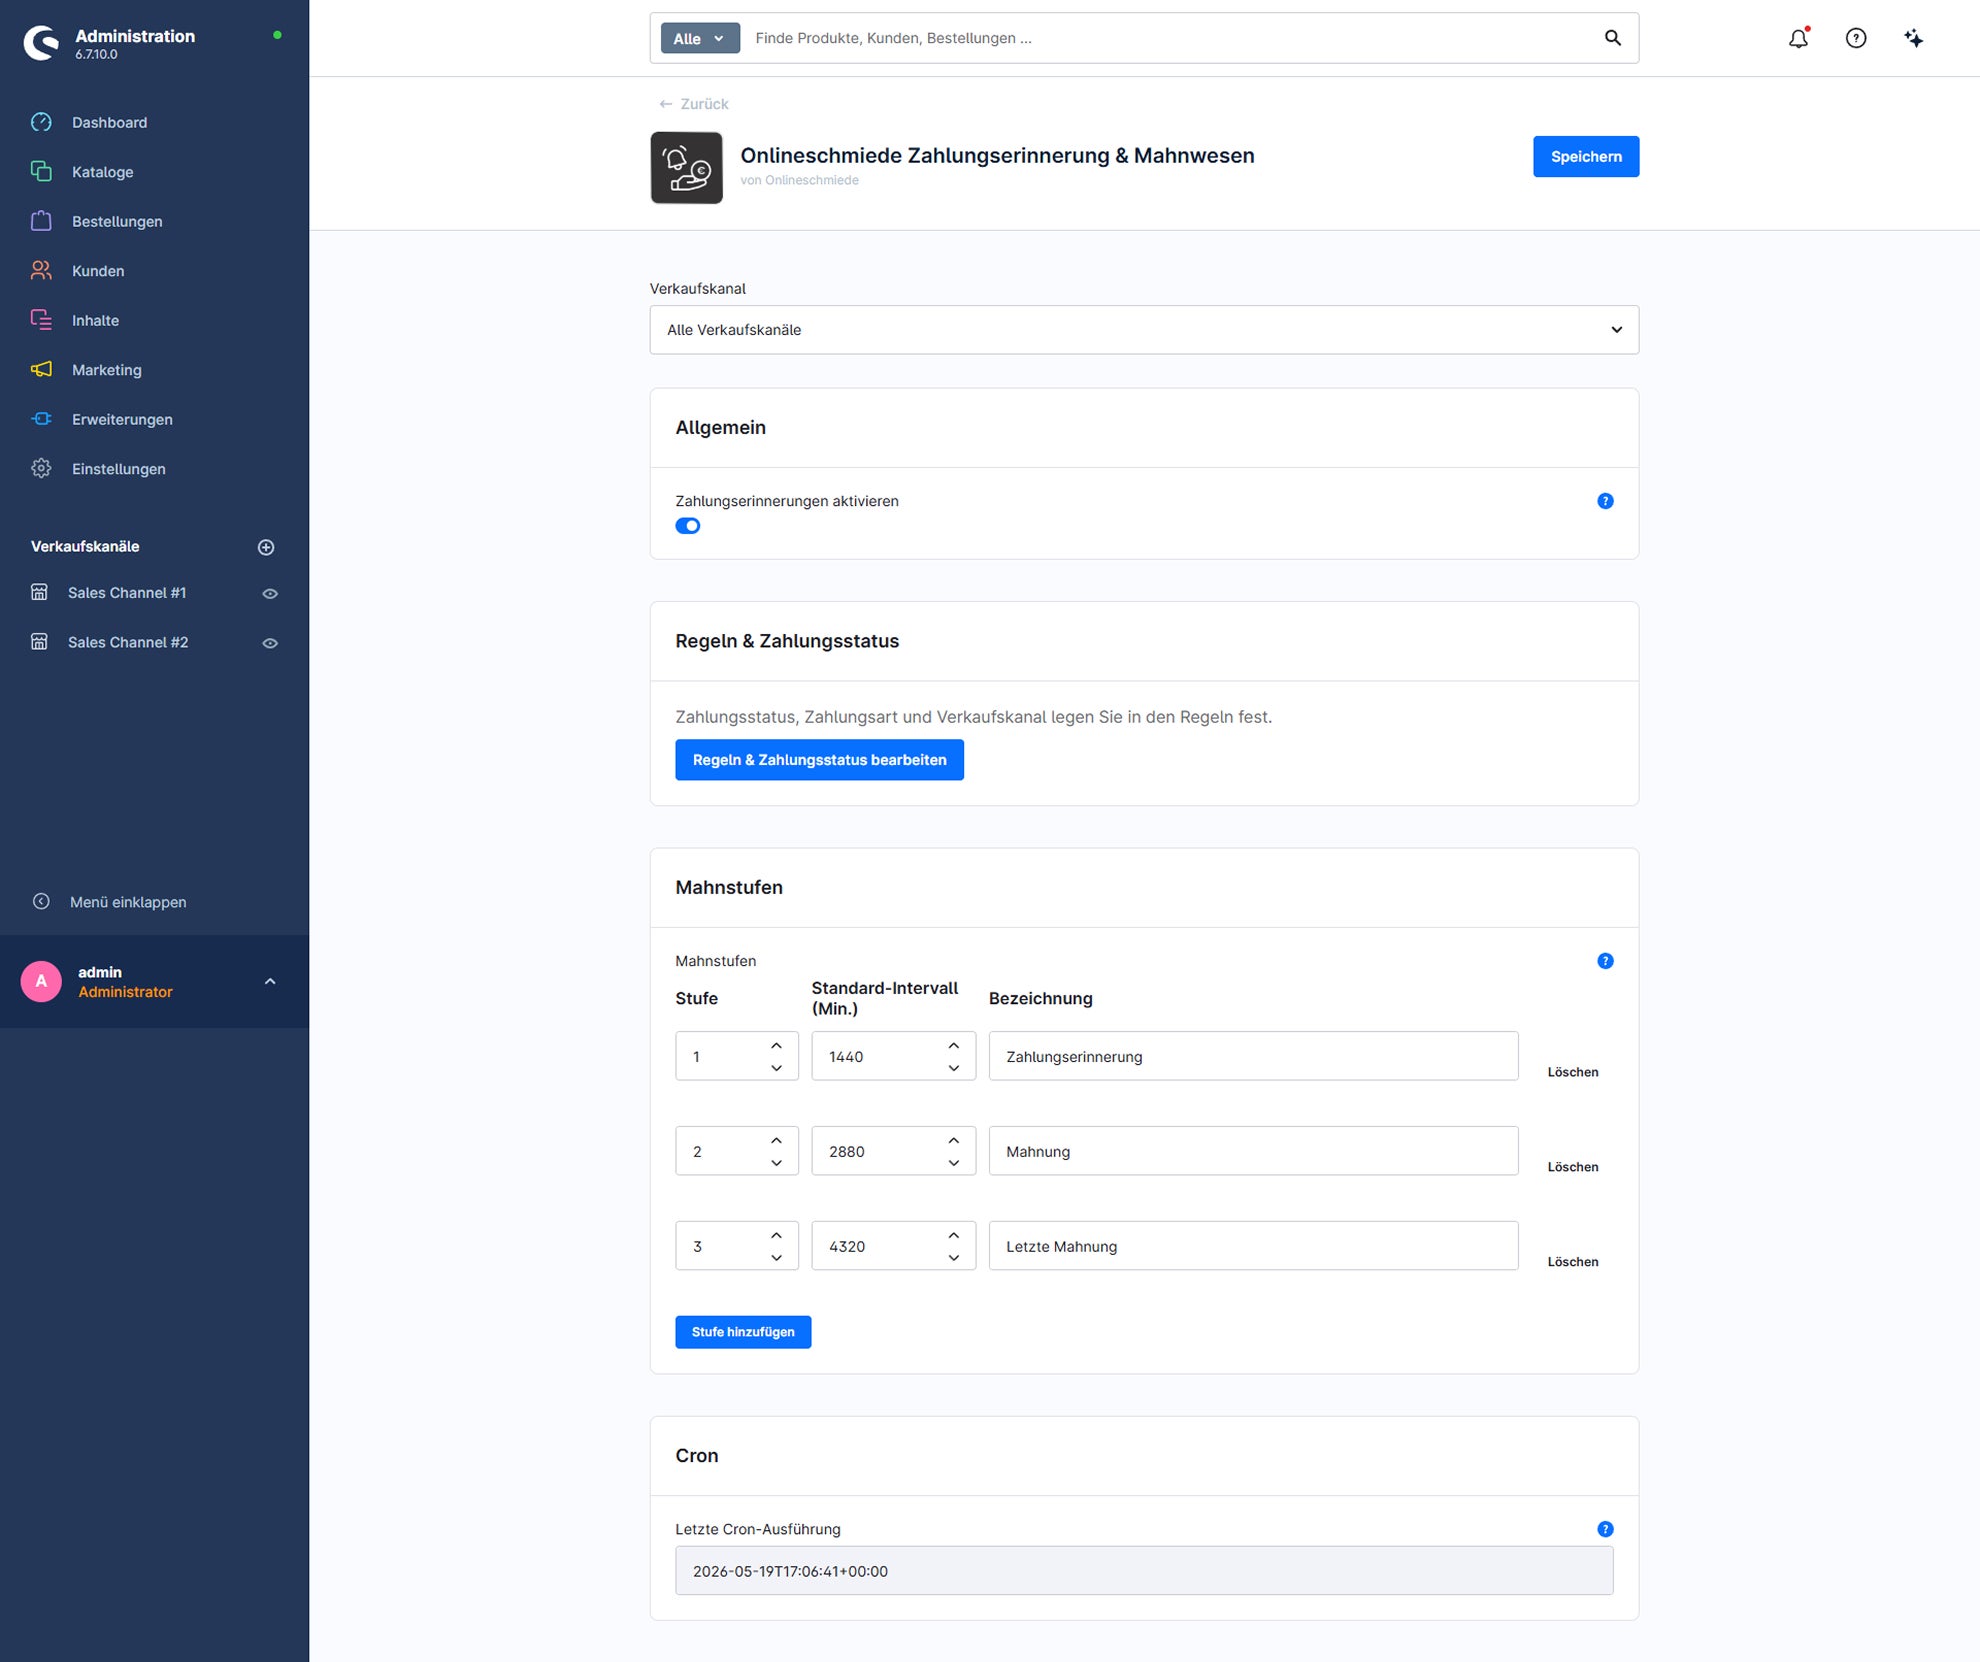Screen dimensions: 1980x1662
Task: Click the Sales Channel #2 storefront icon
Action: (x=39, y=642)
